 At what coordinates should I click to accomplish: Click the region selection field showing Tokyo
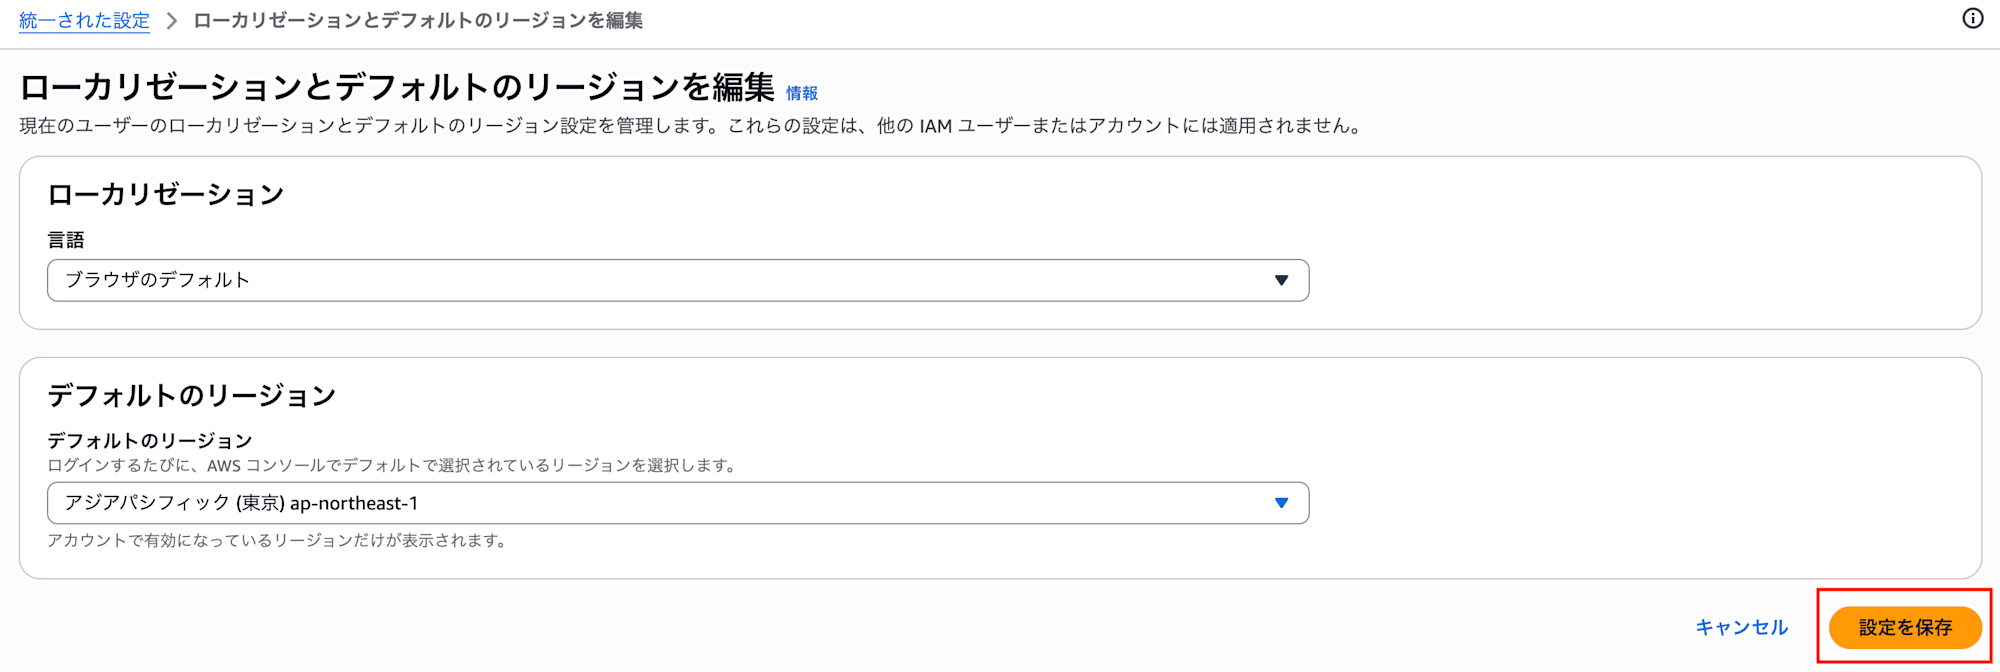pyautogui.click(x=678, y=503)
